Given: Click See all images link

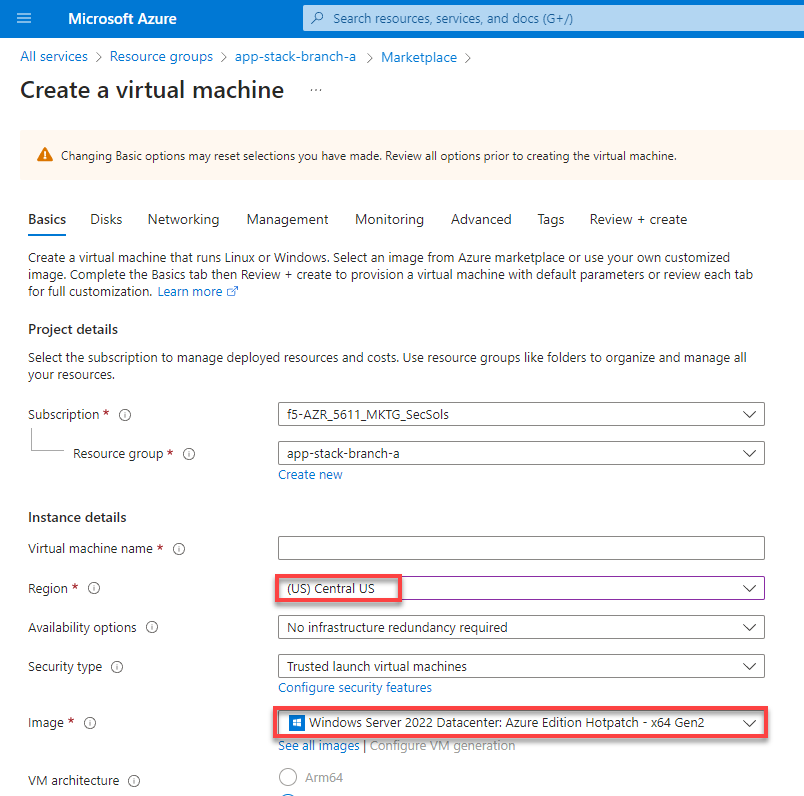Looking at the screenshot, I should [318, 745].
